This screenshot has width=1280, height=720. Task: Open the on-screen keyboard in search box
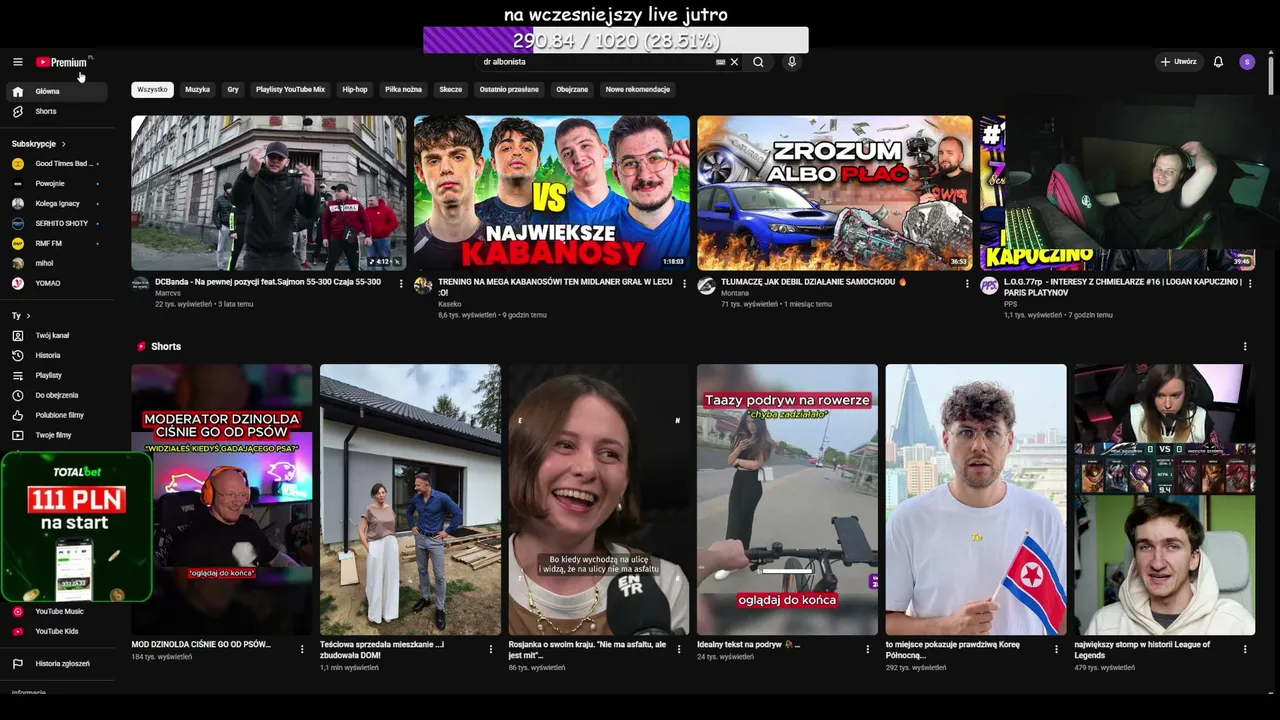(720, 62)
